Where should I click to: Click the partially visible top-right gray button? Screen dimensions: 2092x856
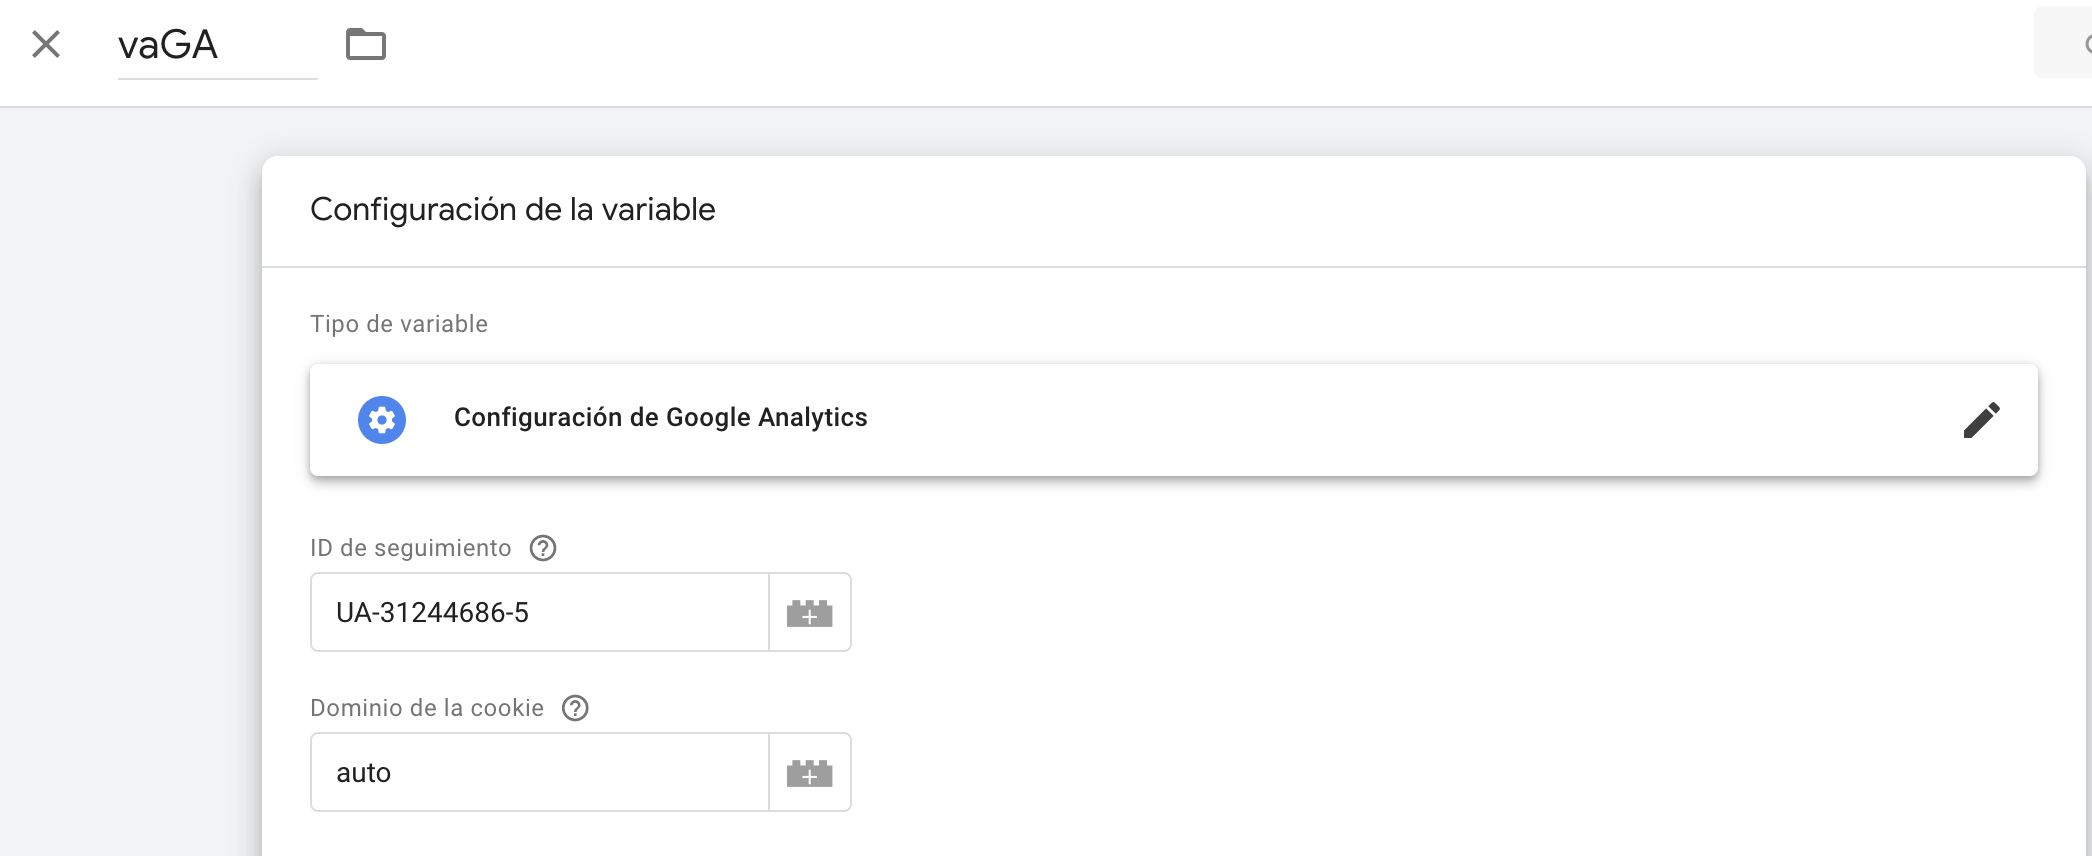click(x=2063, y=42)
